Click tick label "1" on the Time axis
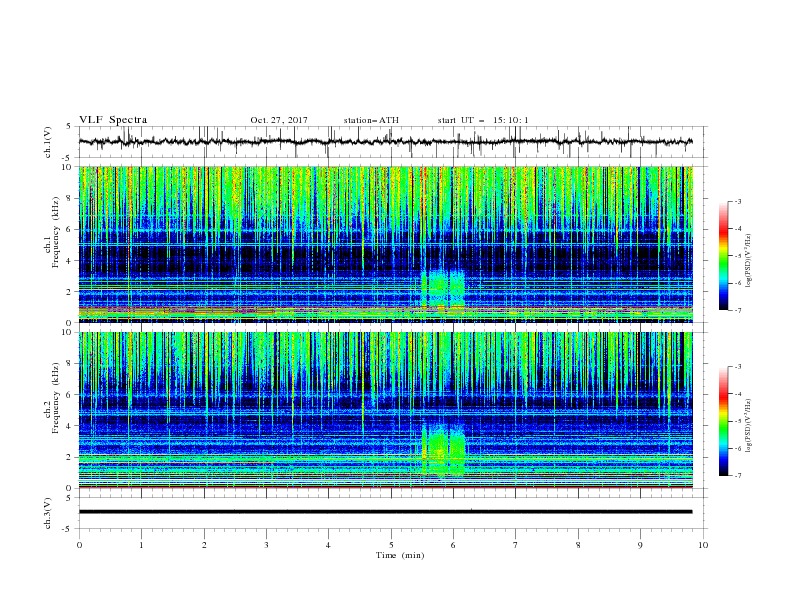Screen dimensions: 792x612 point(141,545)
